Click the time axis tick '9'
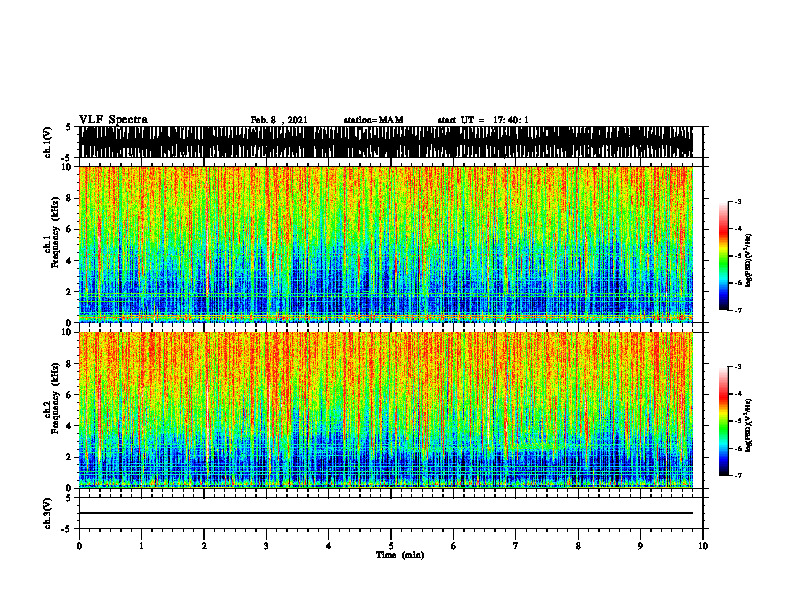This screenshot has height=612, width=792. [x=640, y=546]
